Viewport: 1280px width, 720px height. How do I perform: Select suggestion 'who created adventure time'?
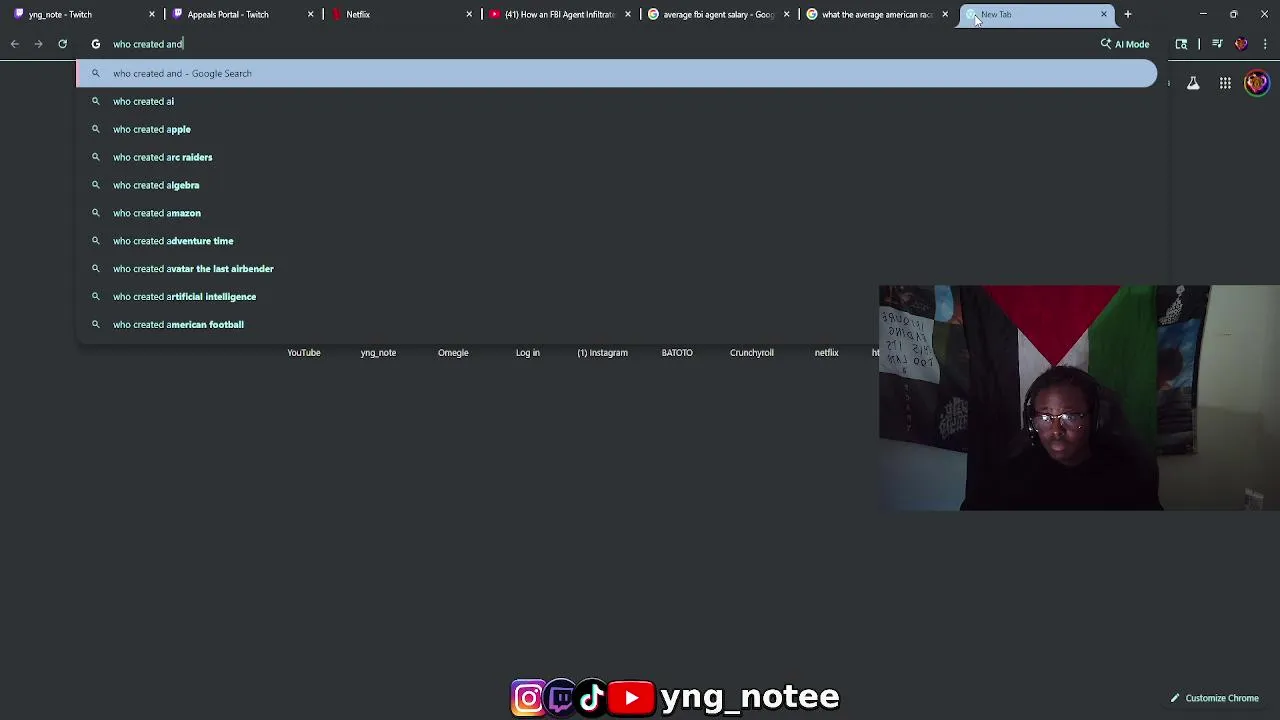(616, 241)
